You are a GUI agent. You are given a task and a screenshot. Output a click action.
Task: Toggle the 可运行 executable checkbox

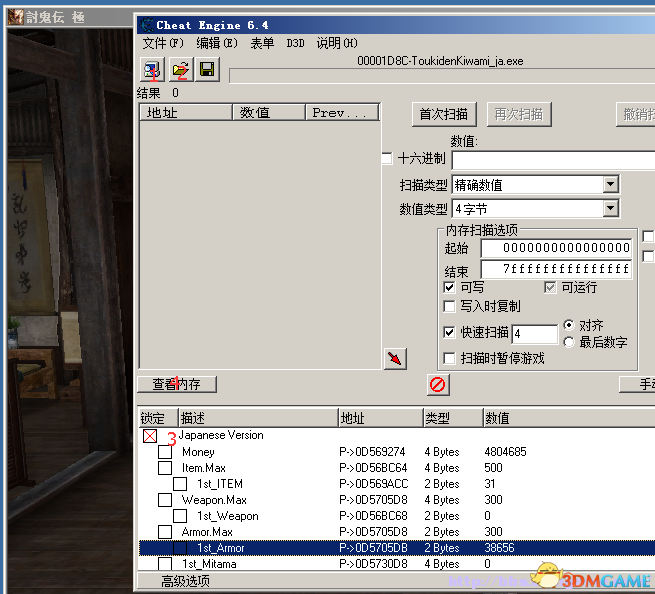point(550,287)
